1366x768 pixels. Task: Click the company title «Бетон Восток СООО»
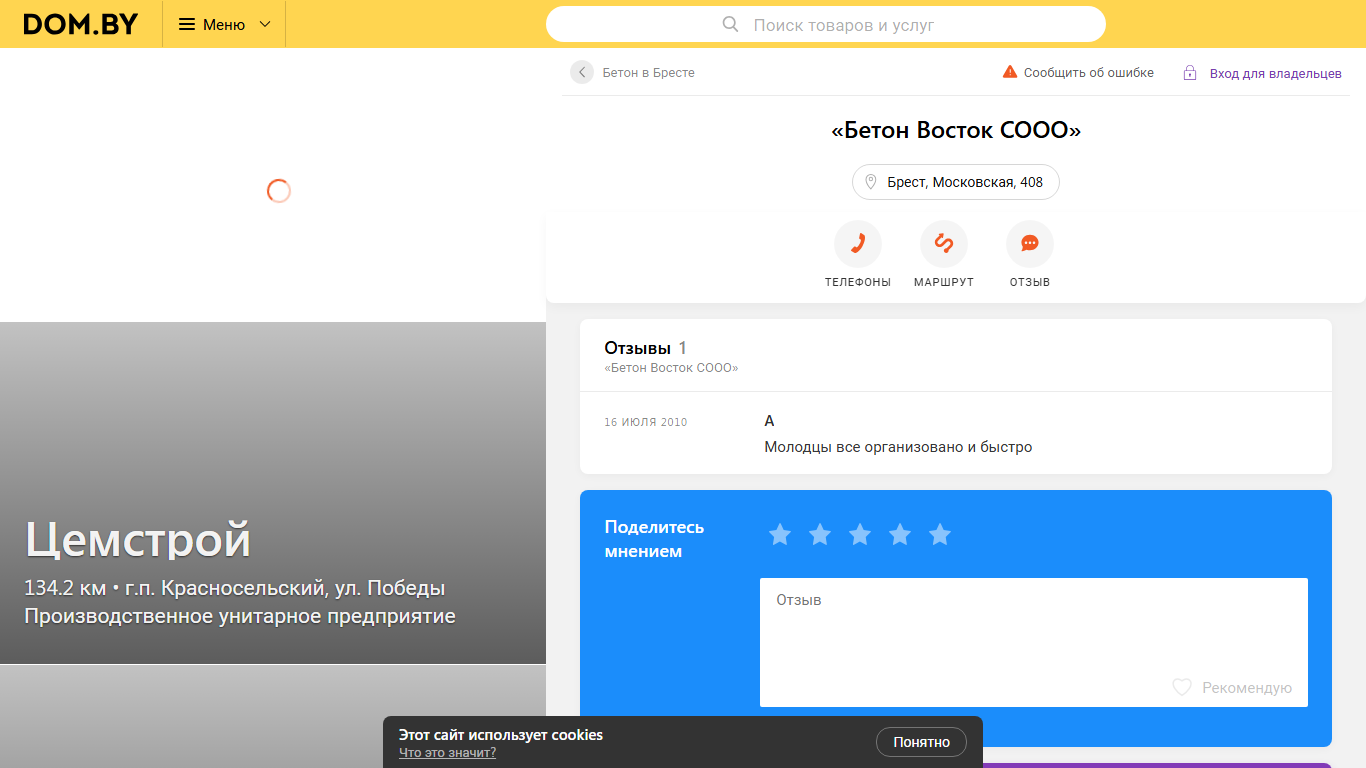click(956, 130)
